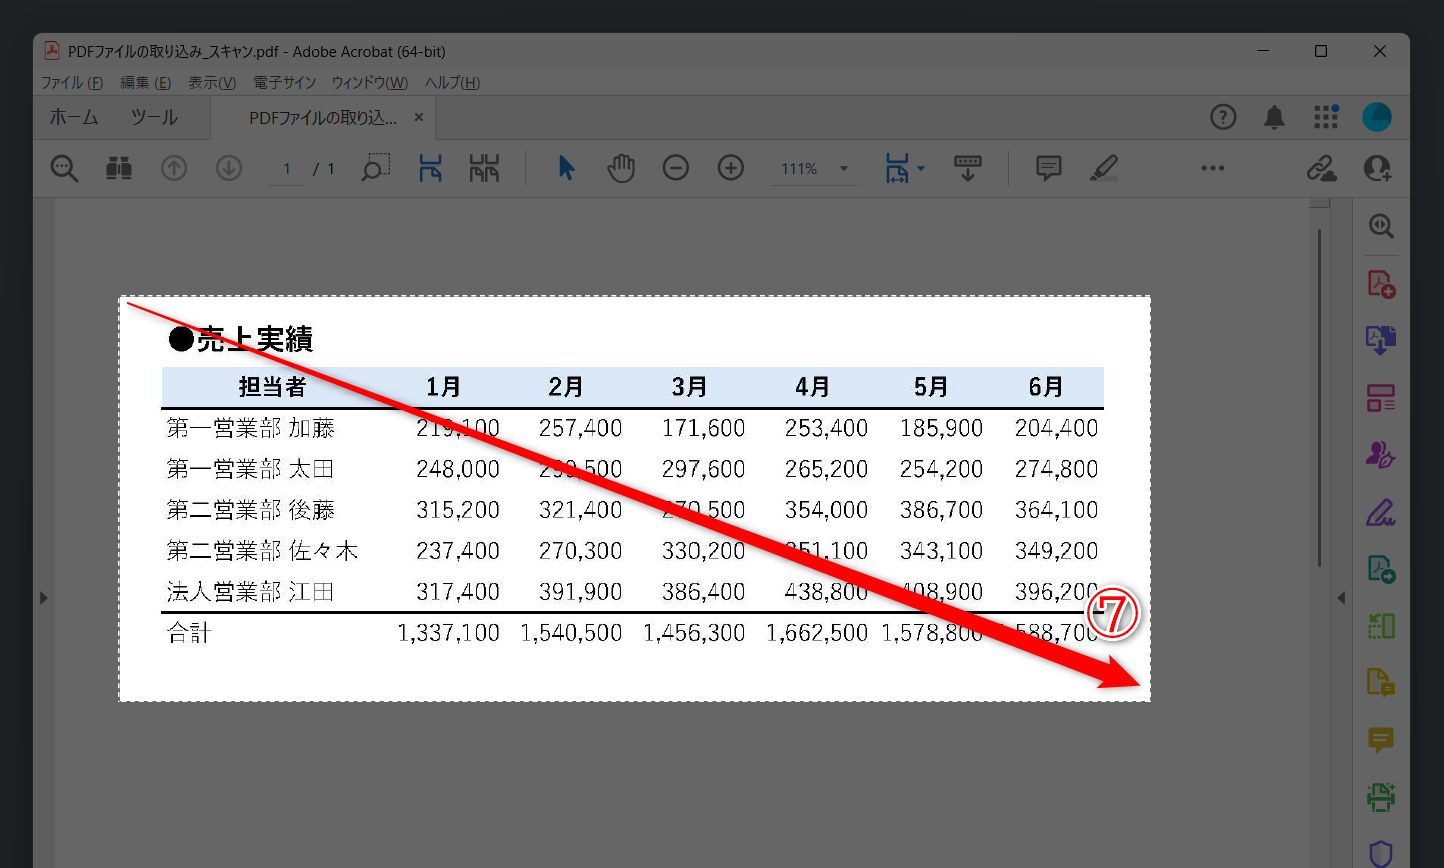The image size is (1444, 868).
Task: View notifications via the bell icon
Action: 1274,117
